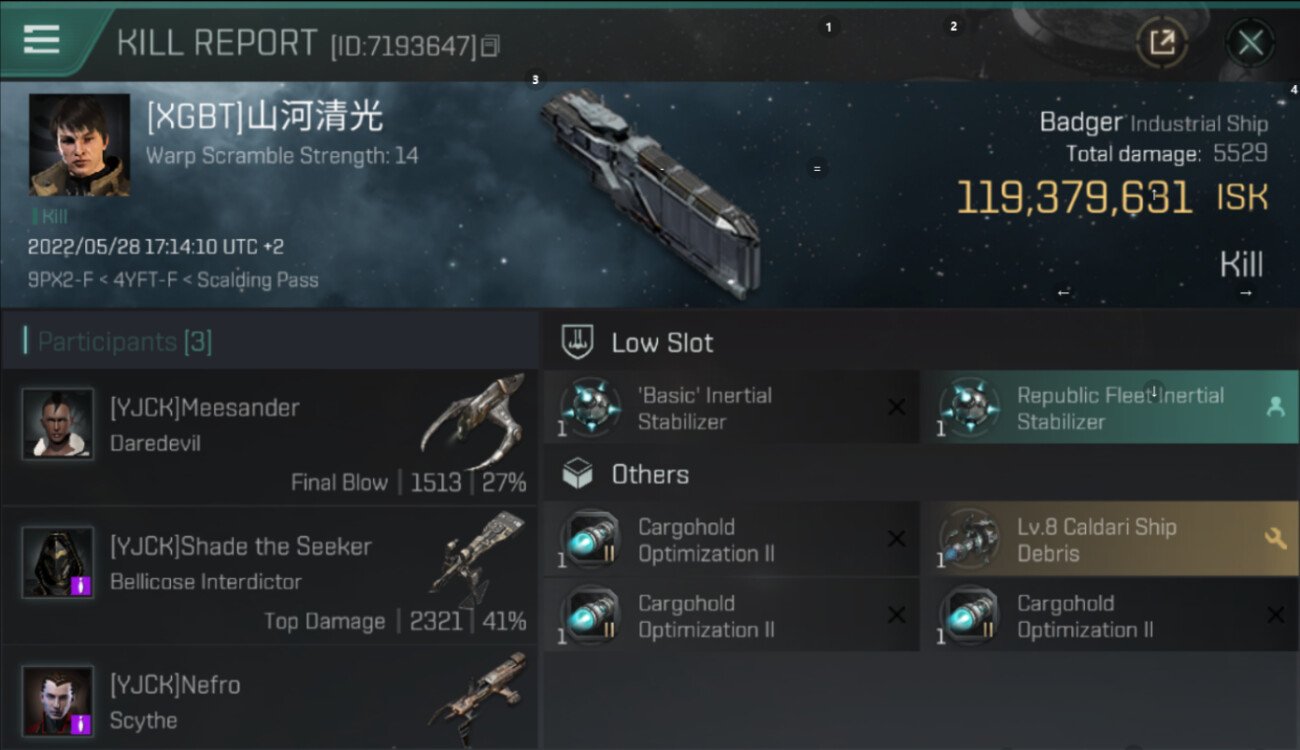The height and width of the screenshot is (750, 1300).
Task: Click the share export icon
Action: (1162, 42)
